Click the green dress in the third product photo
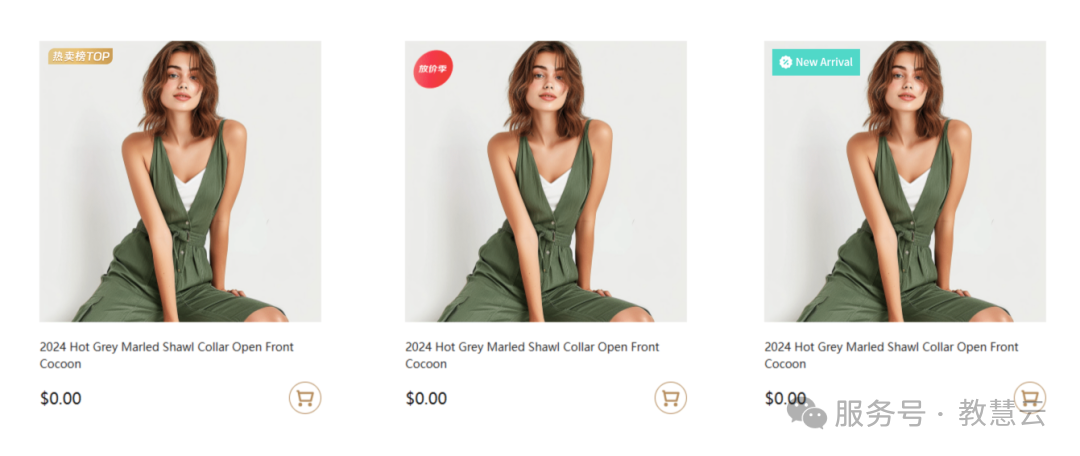The image size is (1080, 456). 905,260
